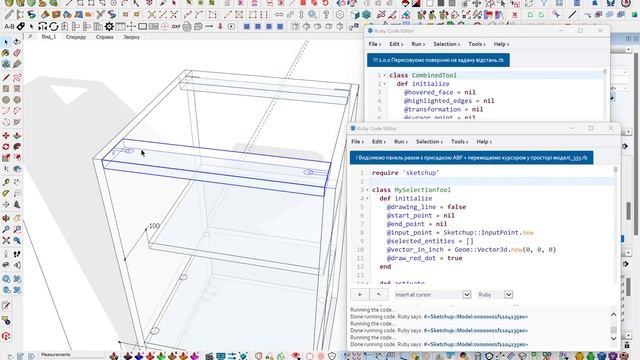Image resolution: width=640 pixels, height=360 pixels.
Task: Select the Circle tool
Action: coord(6,100)
